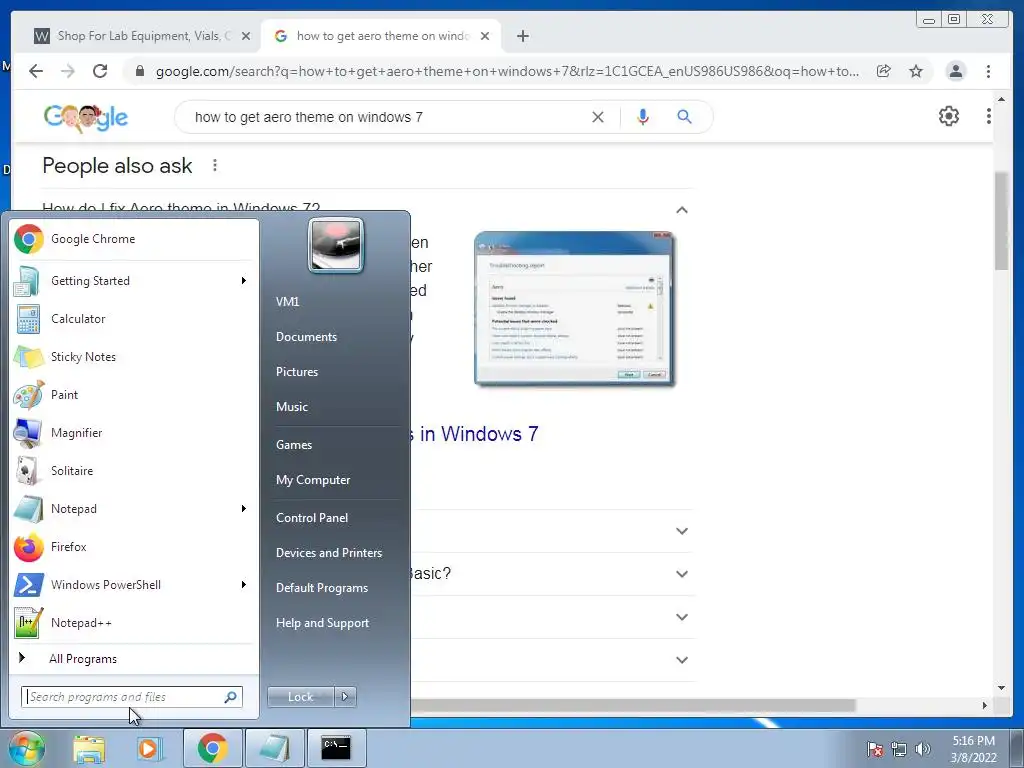Open My Computer from Start menu

coord(313,480)
